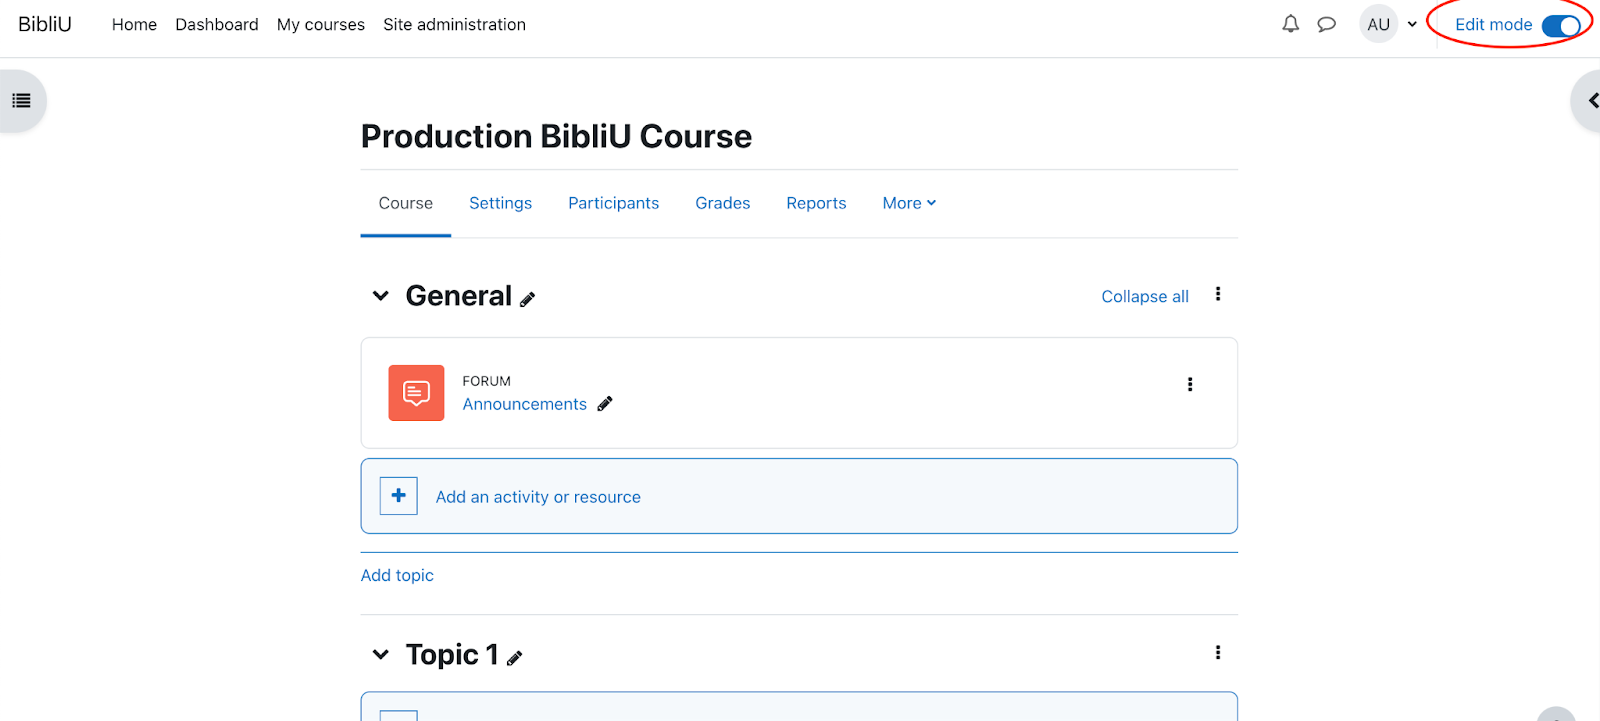1600x721 pixels.
Task: Click the General section heading text
Action: tap(458, 296)
